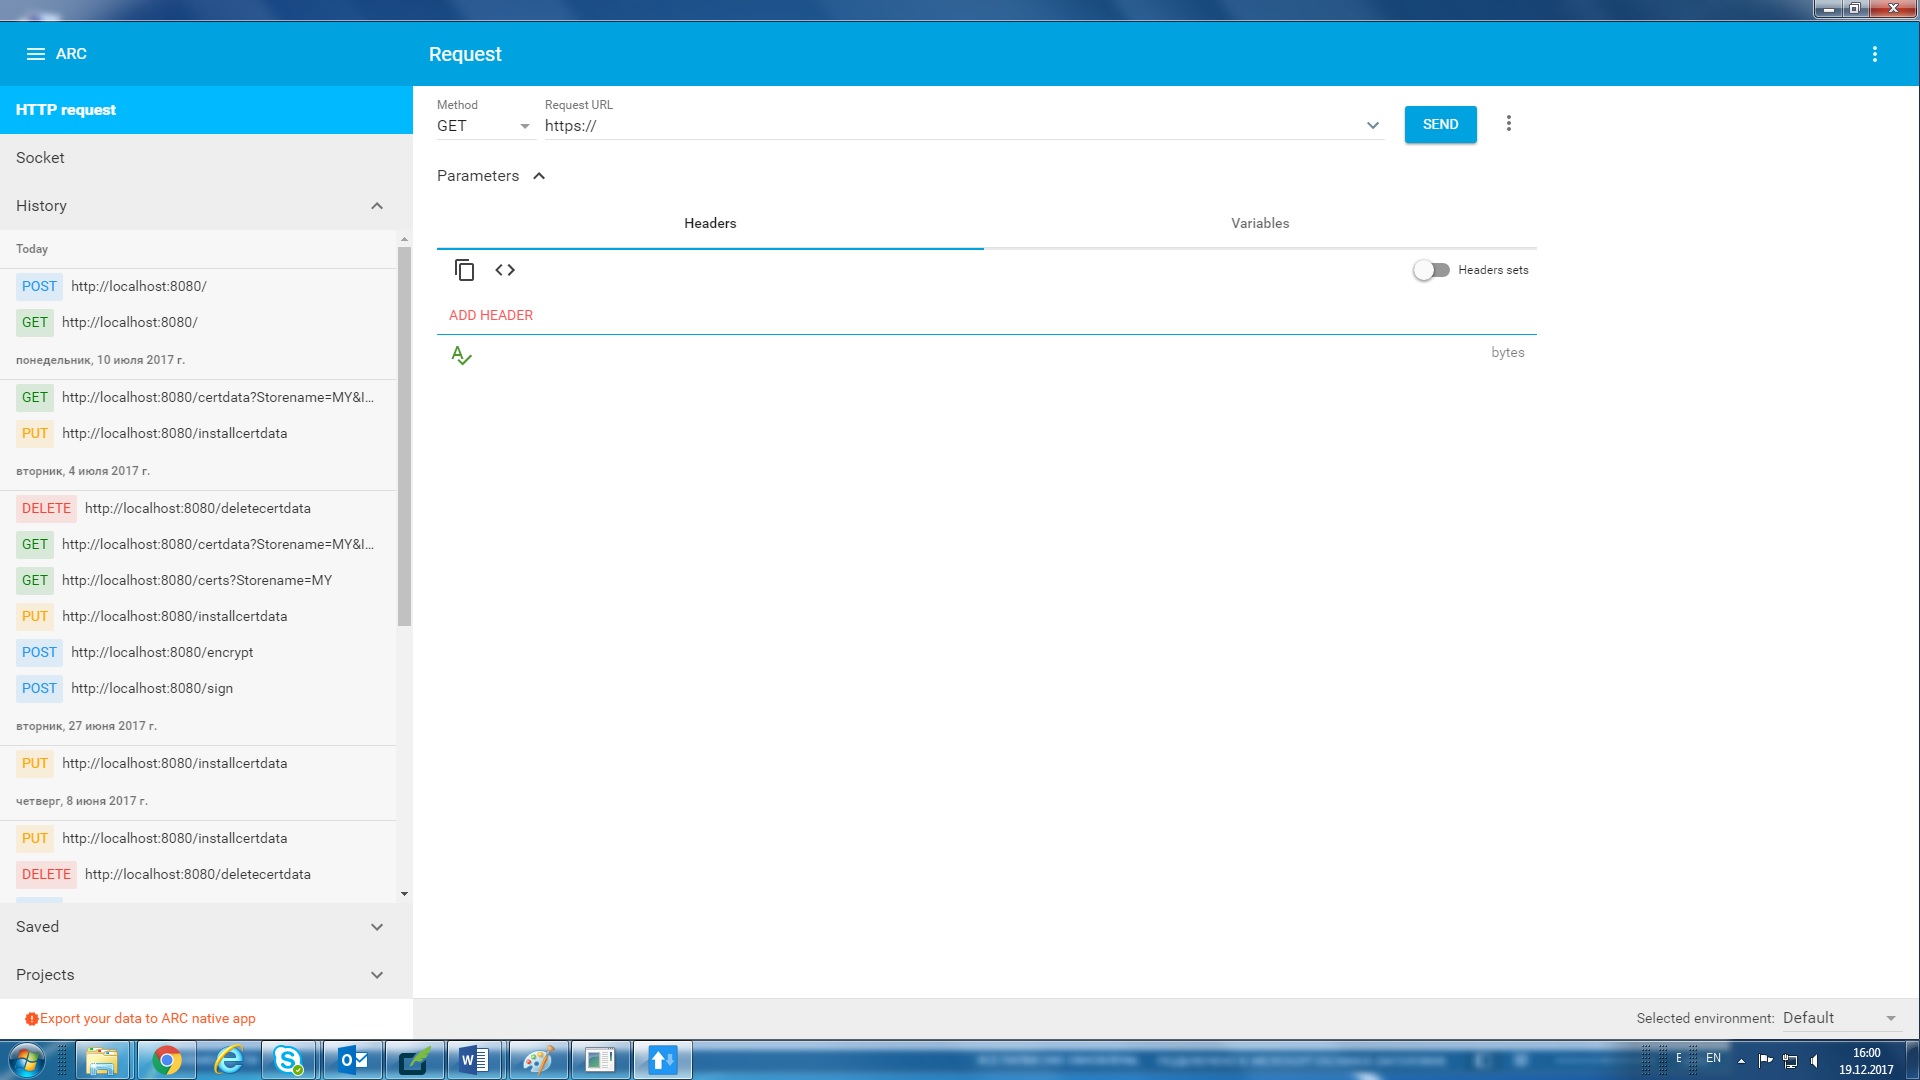This screenshot has width=1920, height=1080.
Task: Open Skype from the taskbar
Action: pyautogui.click(x=289, y=1060)
